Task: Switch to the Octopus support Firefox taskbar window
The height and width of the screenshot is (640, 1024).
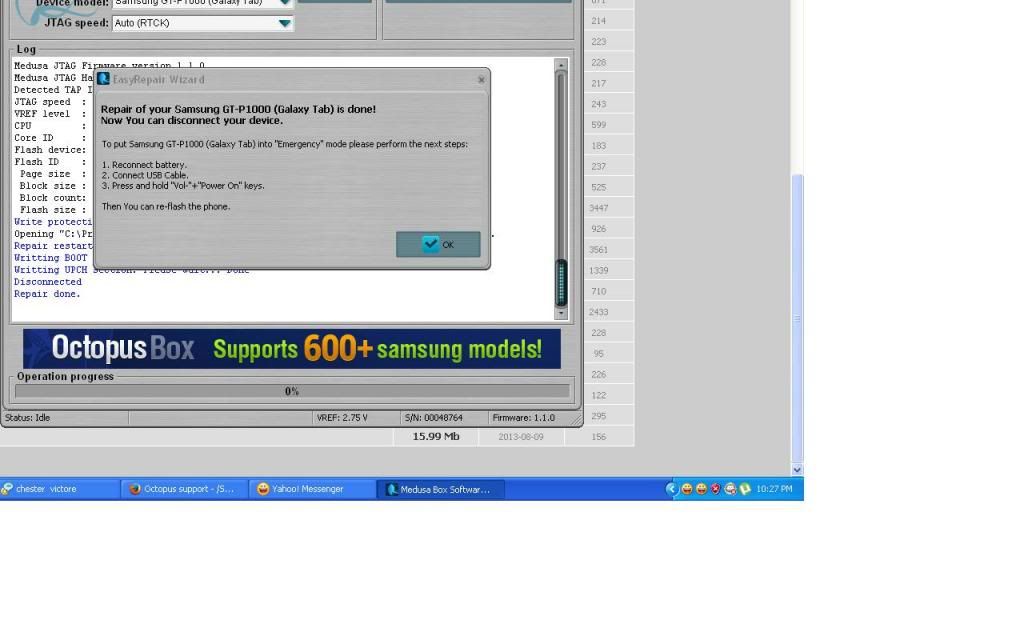Action: (184, 489)
